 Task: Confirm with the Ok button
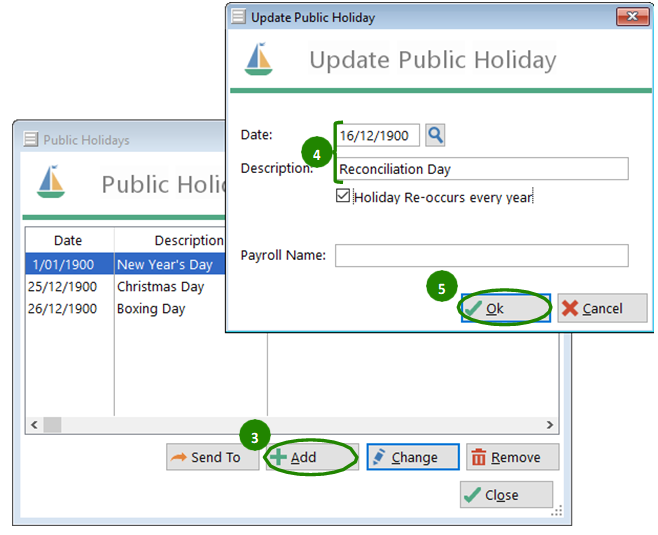pyautogui.click(x=506, y=308)
